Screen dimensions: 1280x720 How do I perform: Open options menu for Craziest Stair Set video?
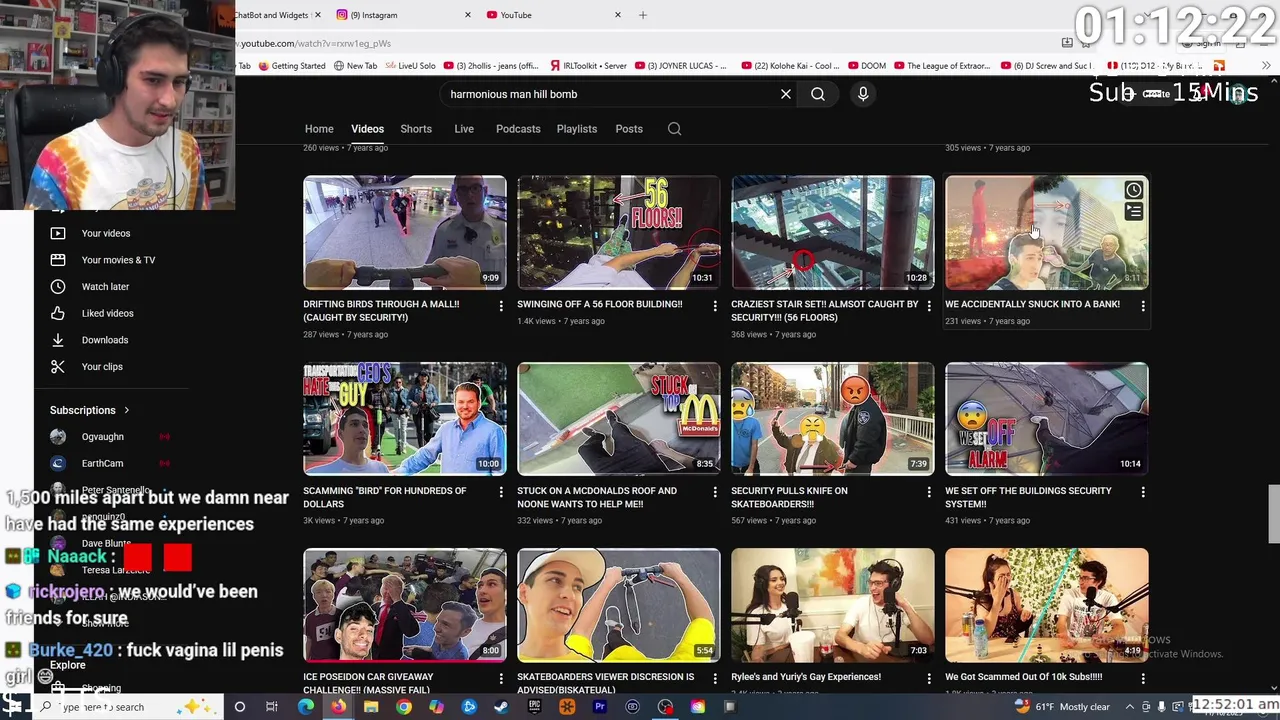[929, 306]
